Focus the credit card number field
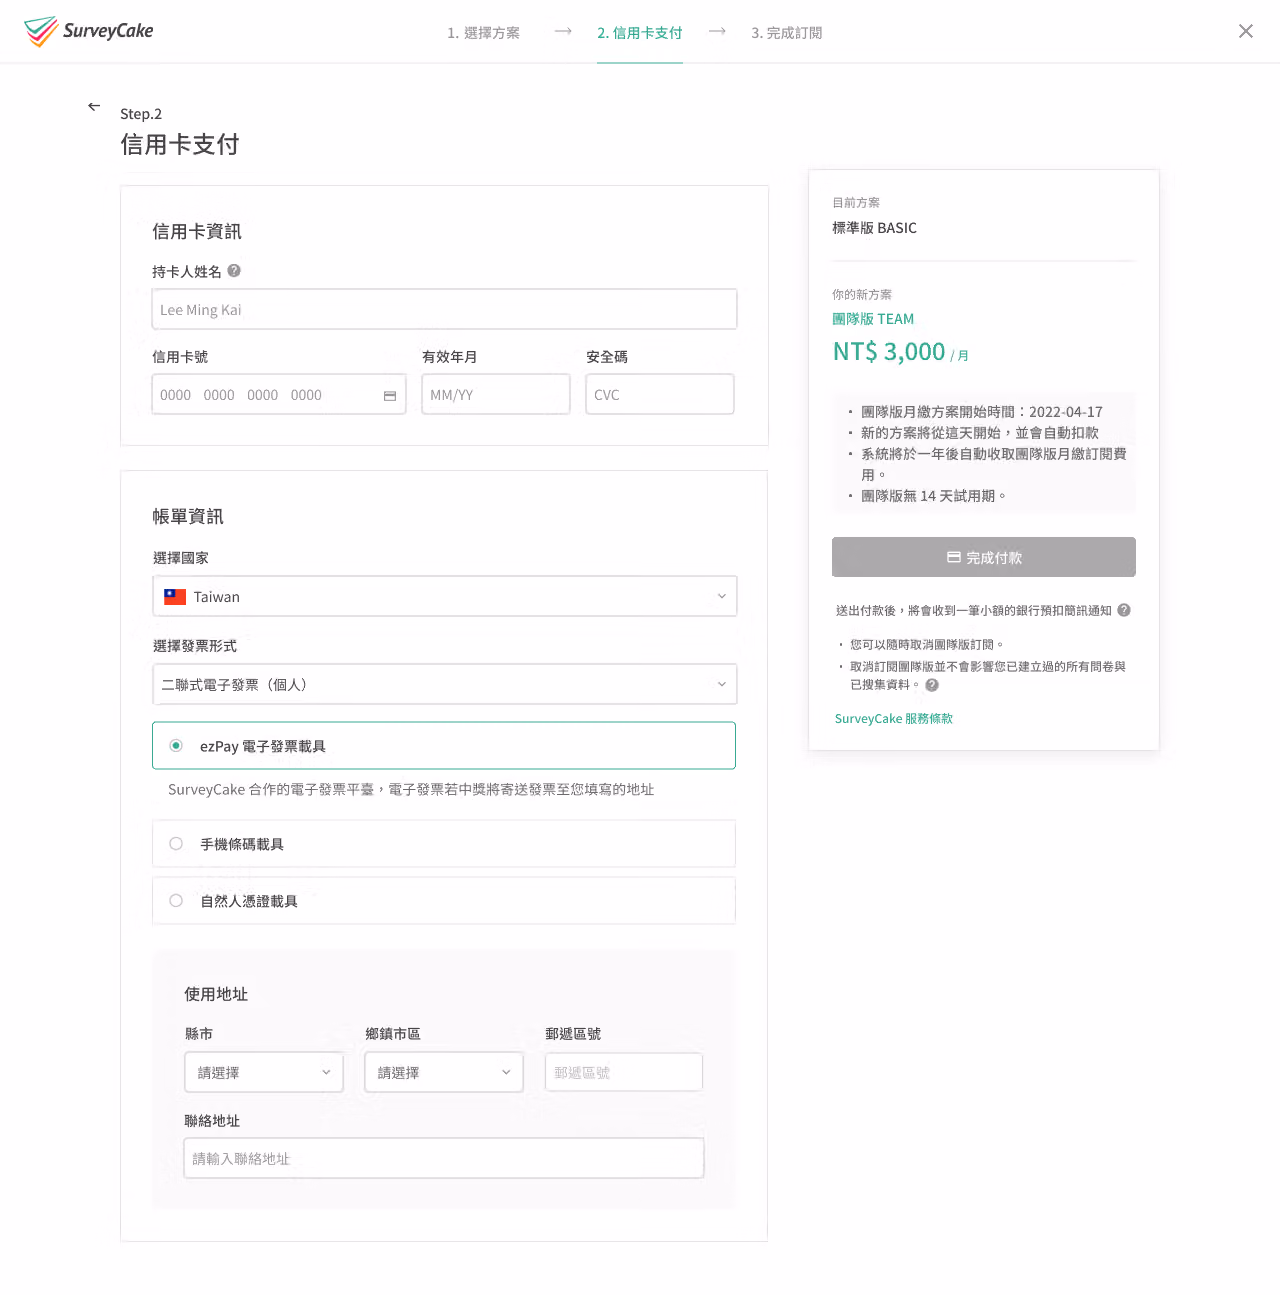 click(x=279, y=394)
